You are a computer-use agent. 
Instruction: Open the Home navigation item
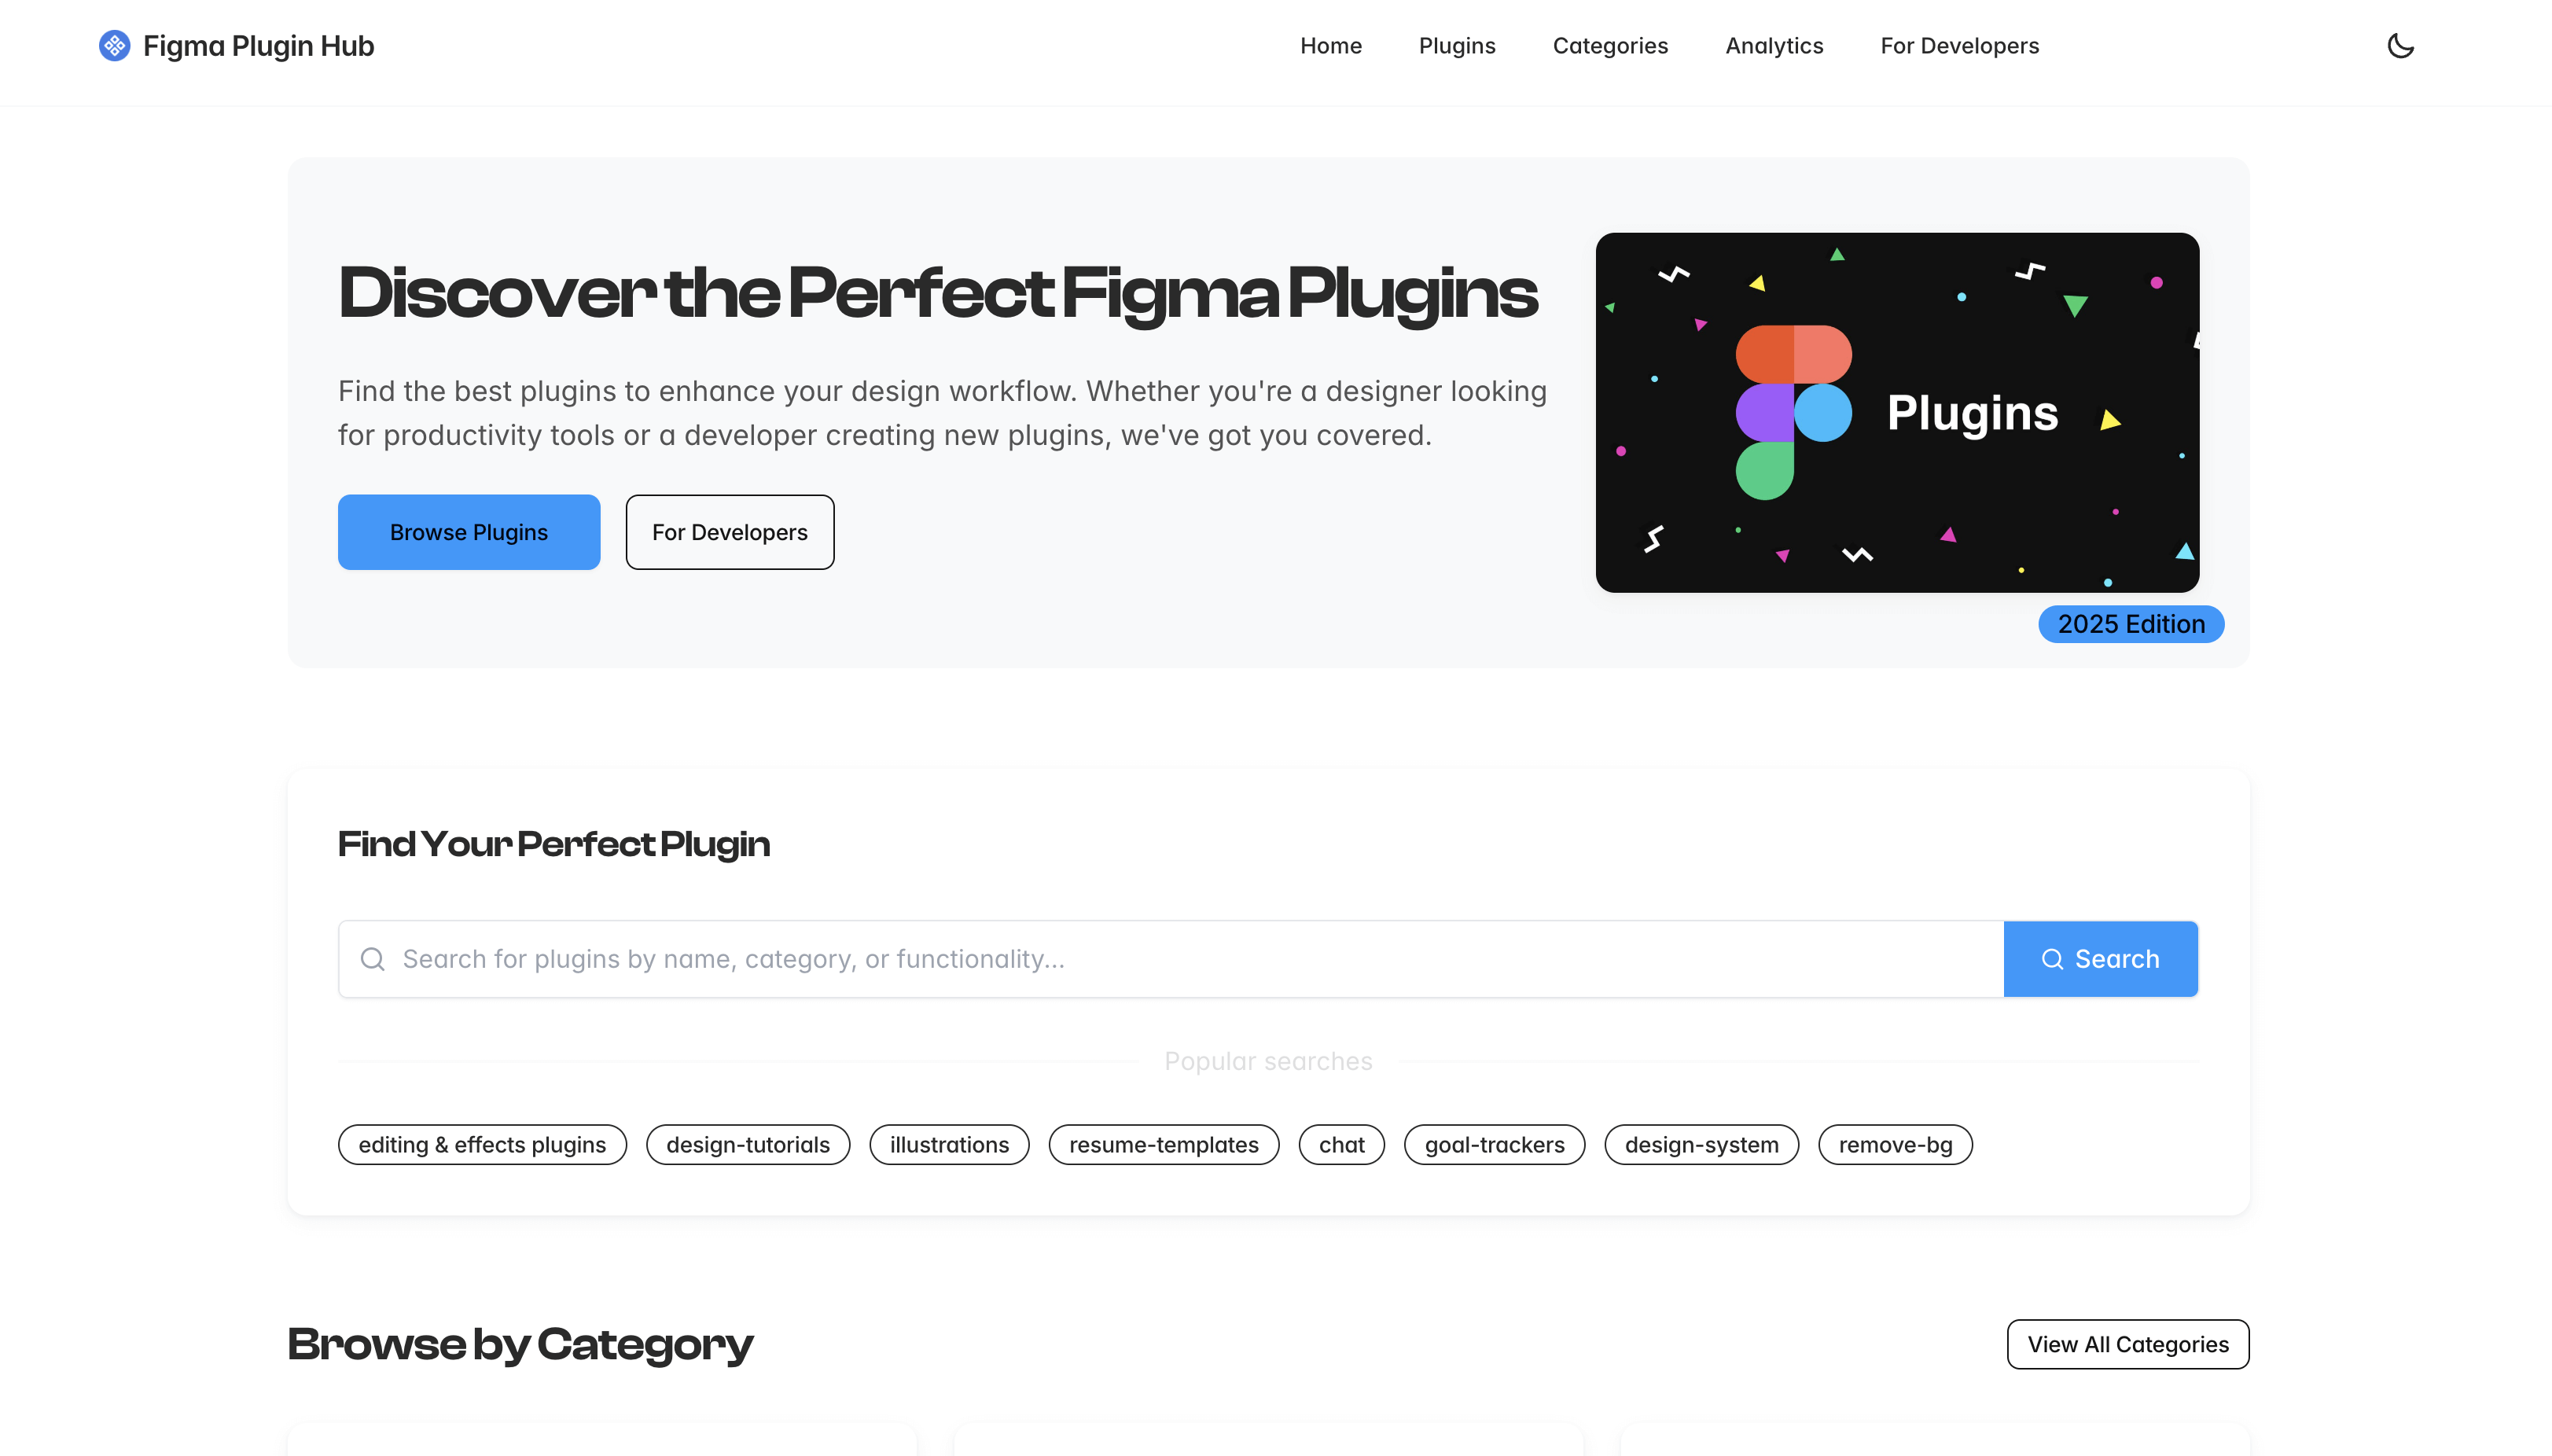tap(1331, 45)
